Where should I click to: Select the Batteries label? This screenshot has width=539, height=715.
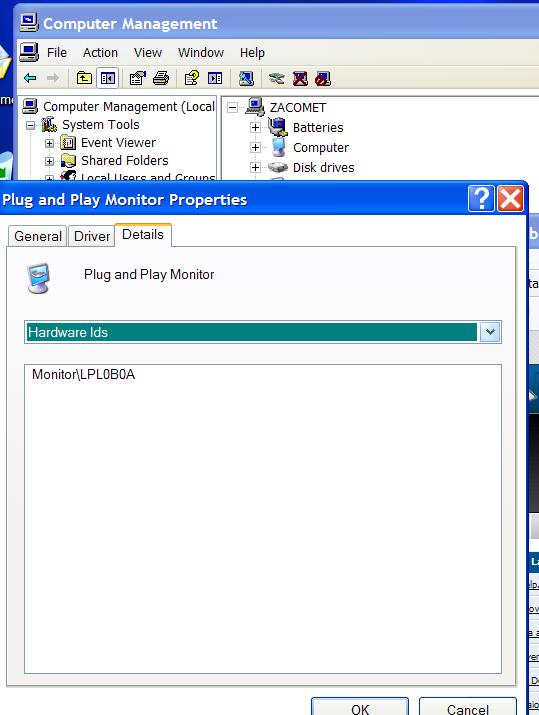point(318,127)
